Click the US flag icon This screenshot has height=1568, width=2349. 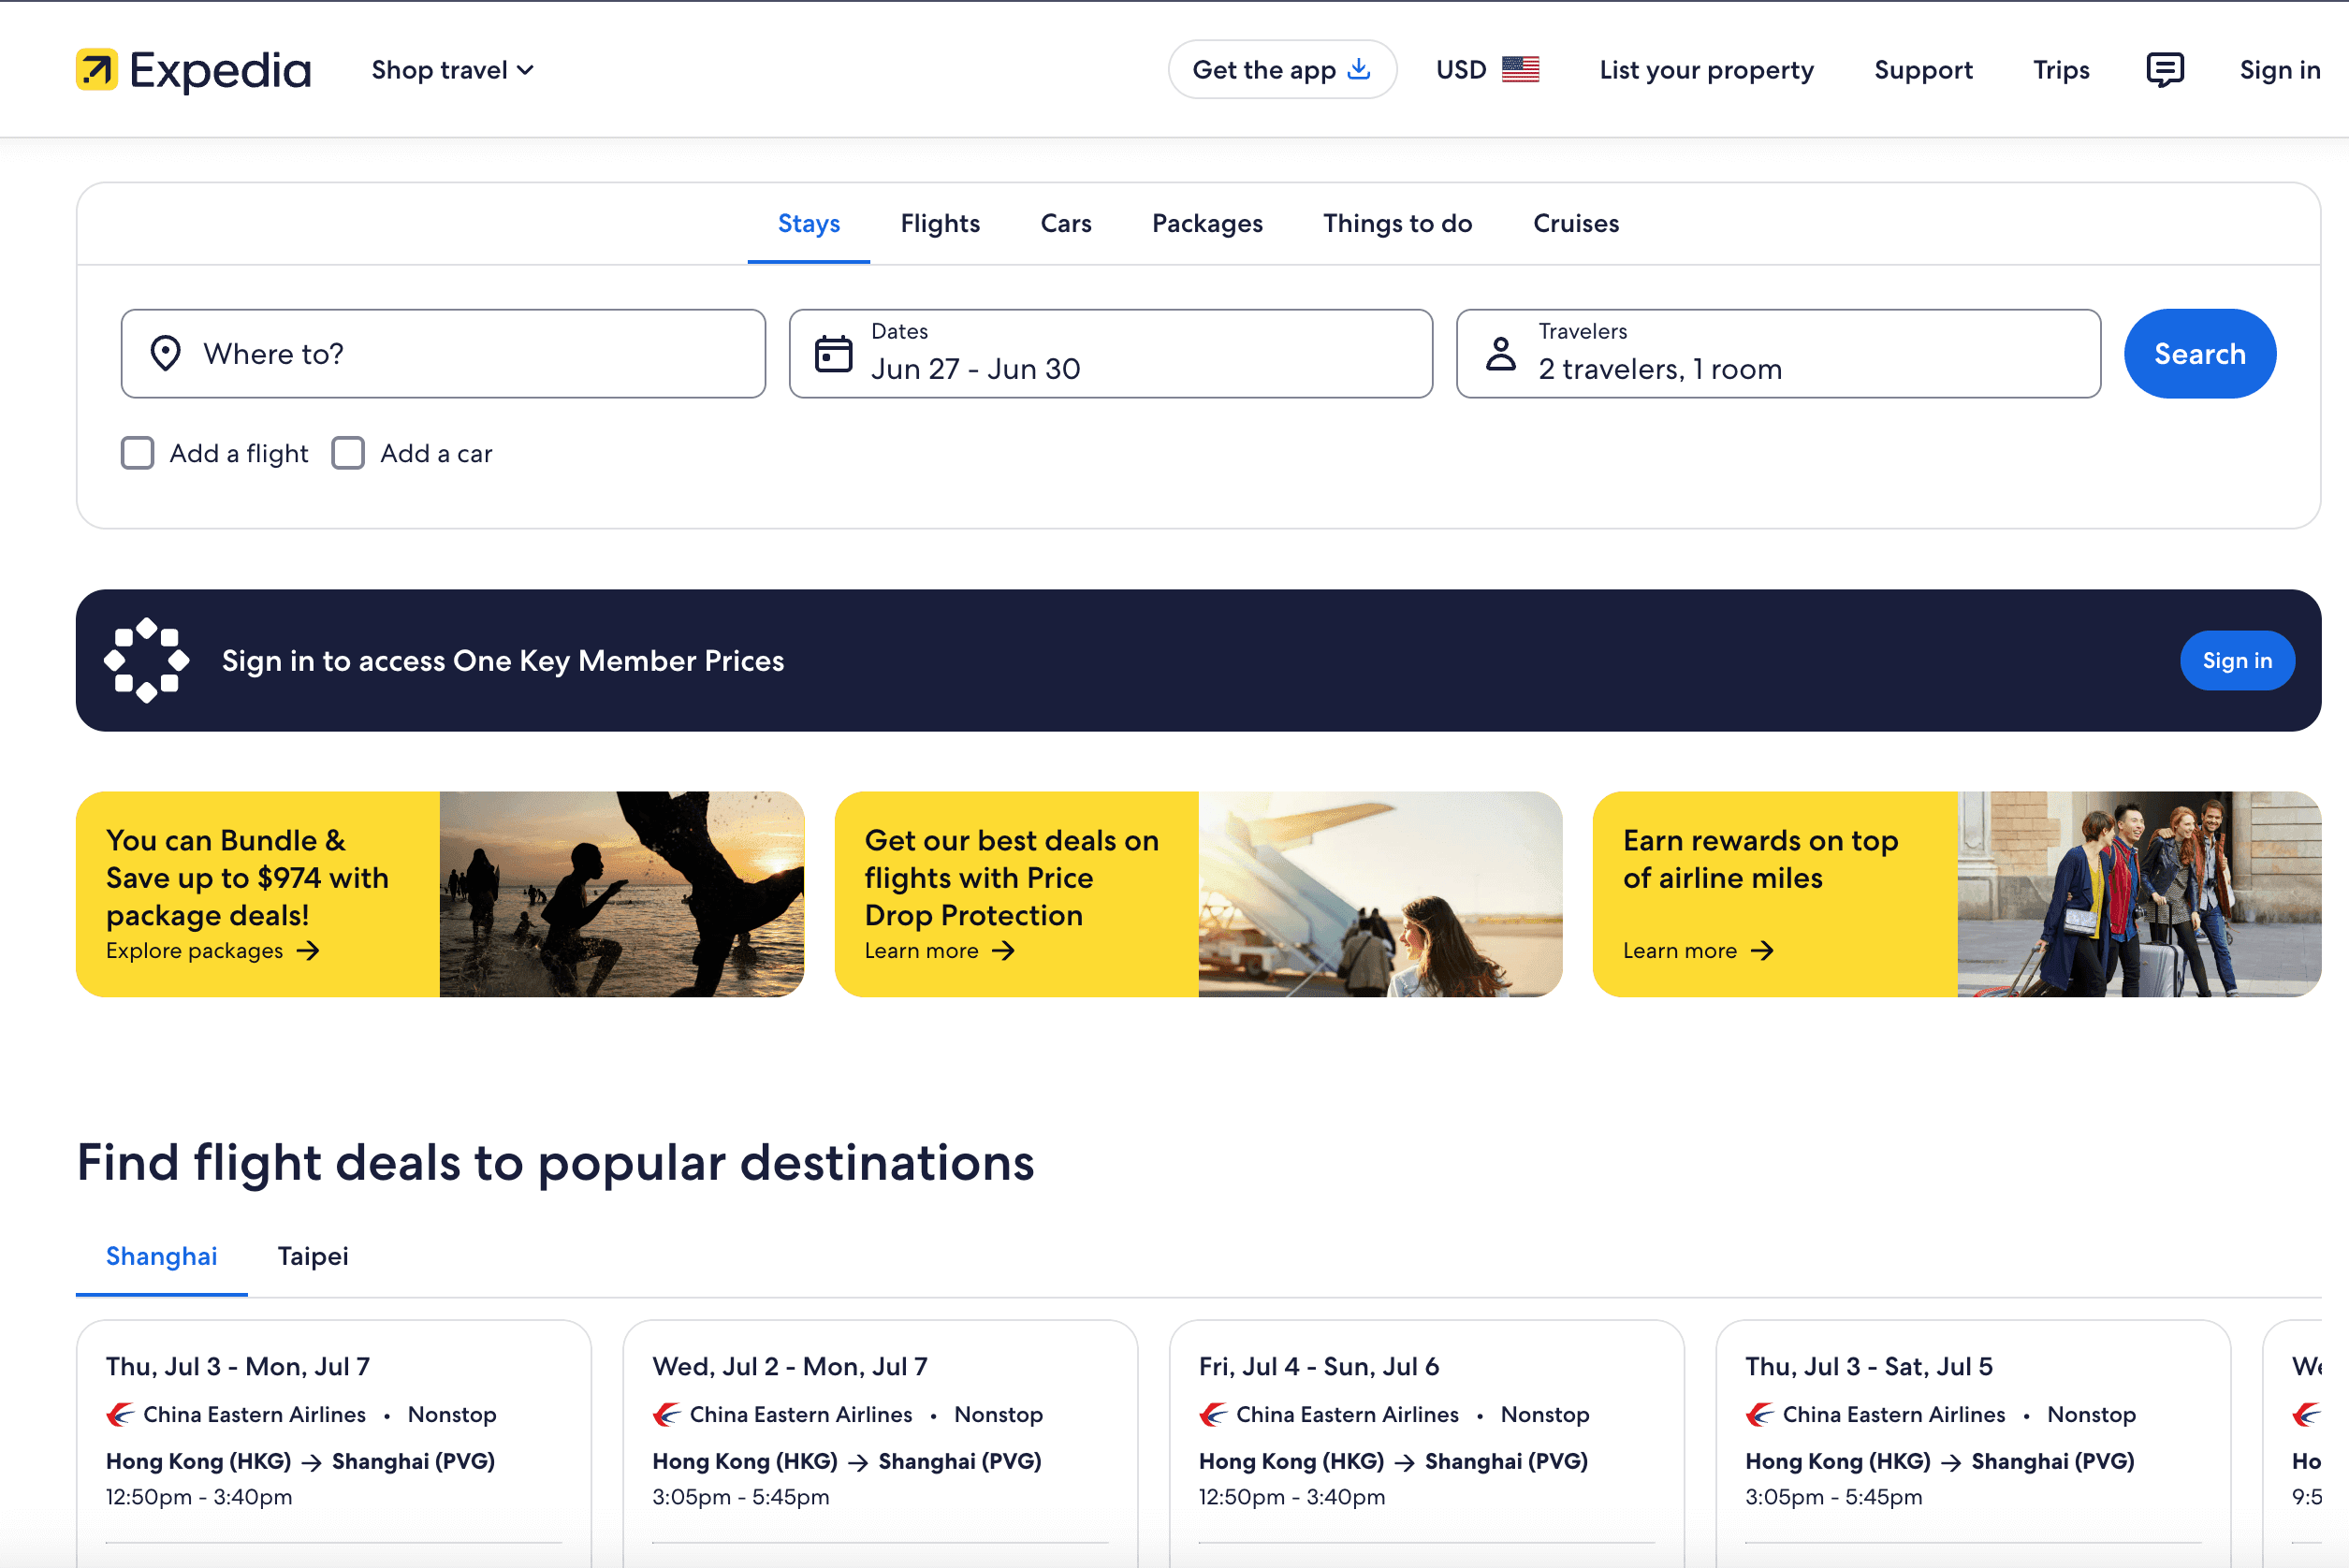1520,70
